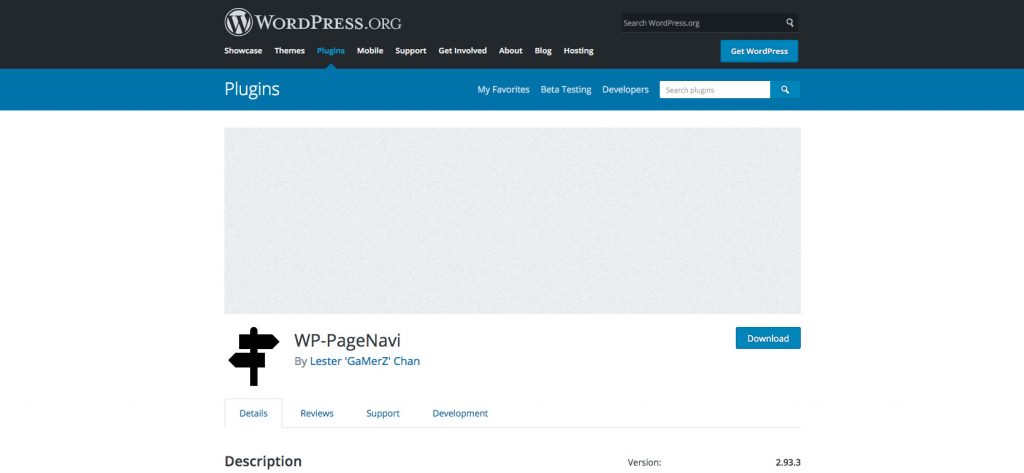This screenshot has height=473, width=1024.
Task: Download the WP-PageNavi plugin
Action: point(768,338)
